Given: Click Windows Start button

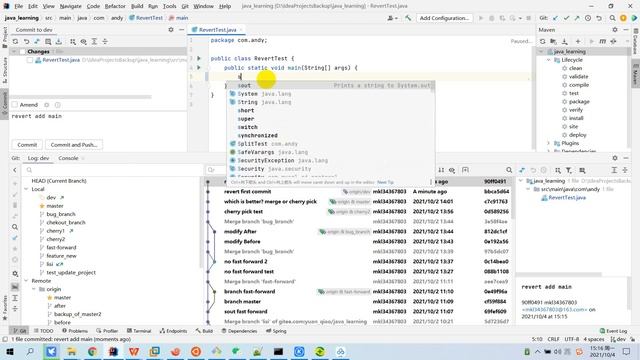Looking at the screenshot, I should pos(9,351).
